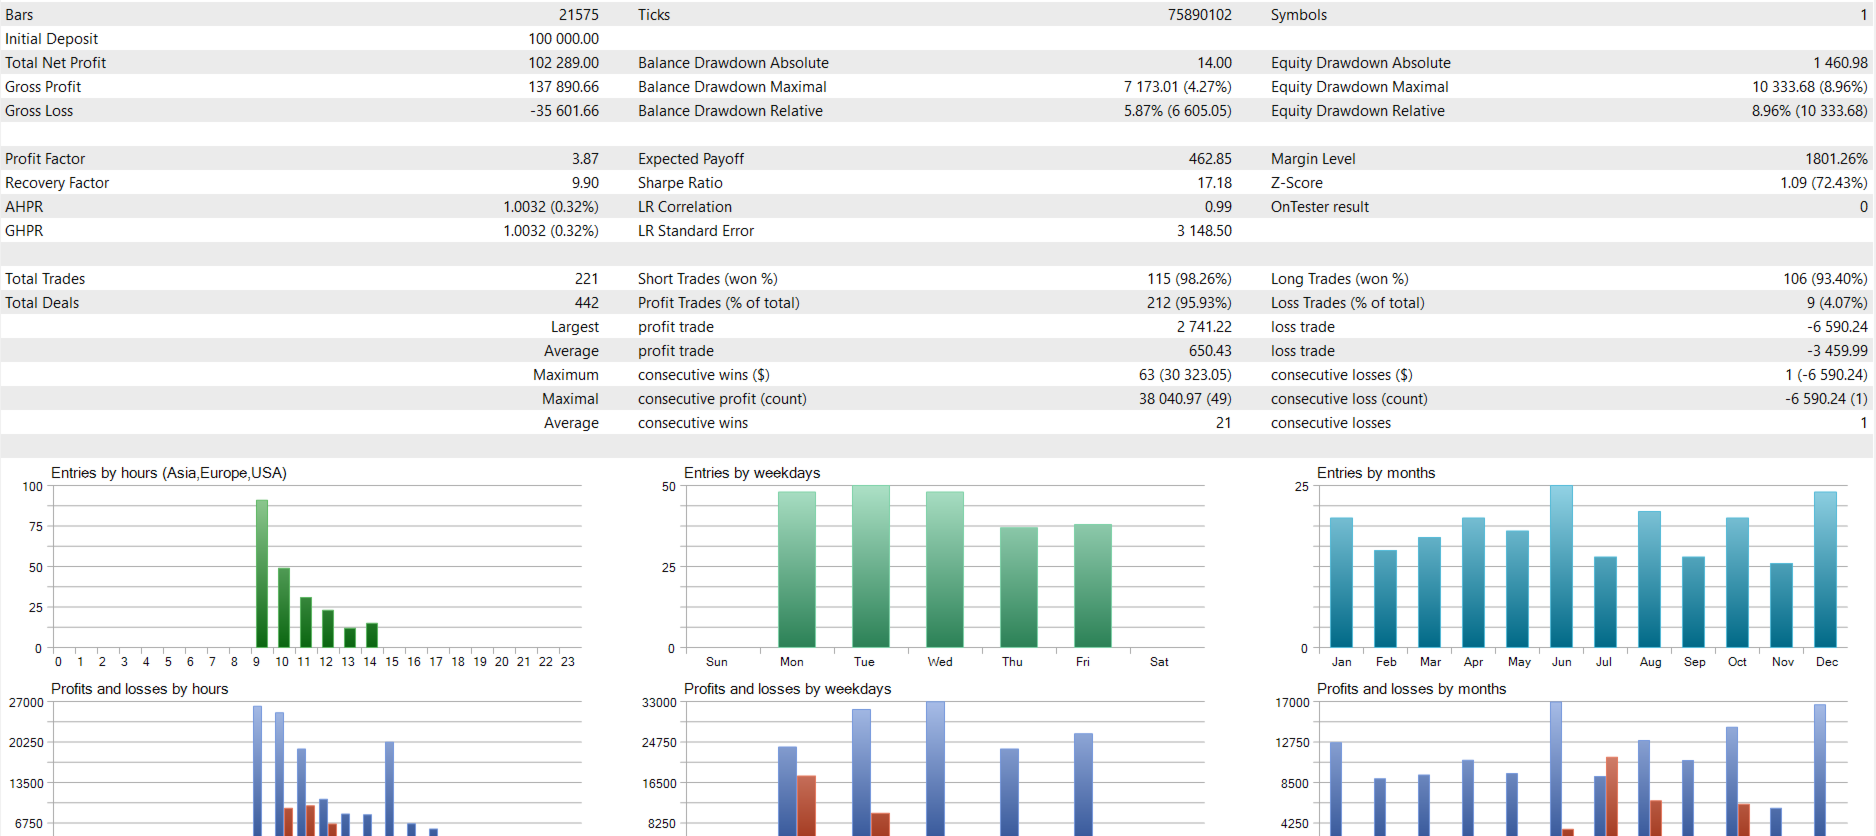The height and width of the screenshot is (836, 1876).
Task: Click the Mon bar in Entries by weekdays
Action: (797, 569)
